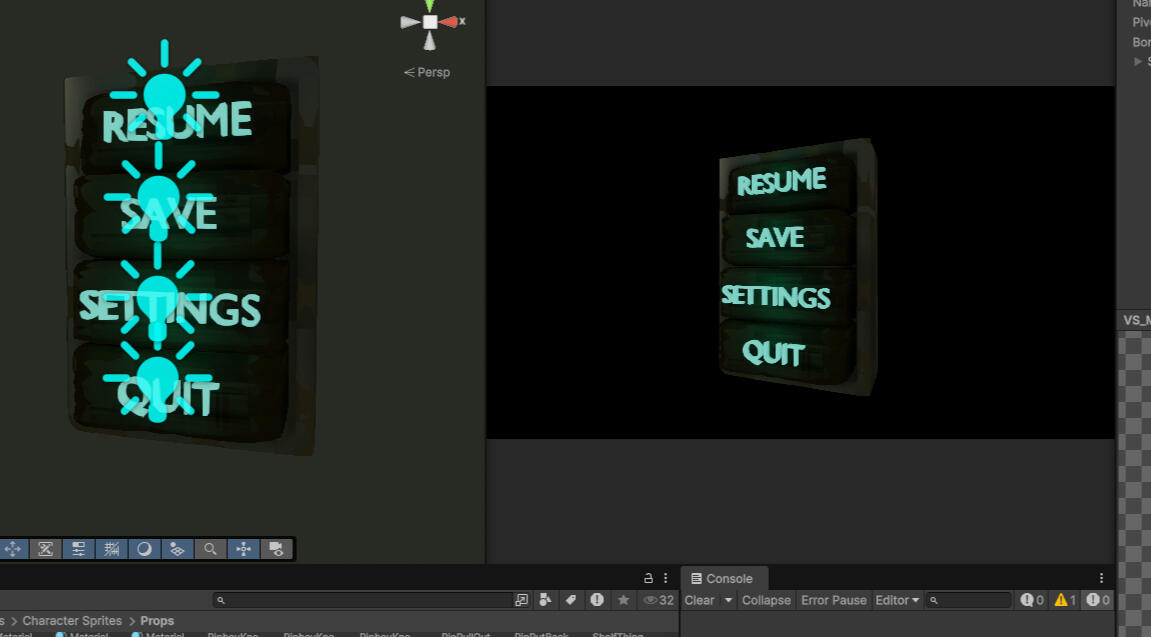Viewport: 1151px width, 637px height.
Task: Open the Project panel three-dot menu
Action: pyautogui.click(x=666, y=578)
